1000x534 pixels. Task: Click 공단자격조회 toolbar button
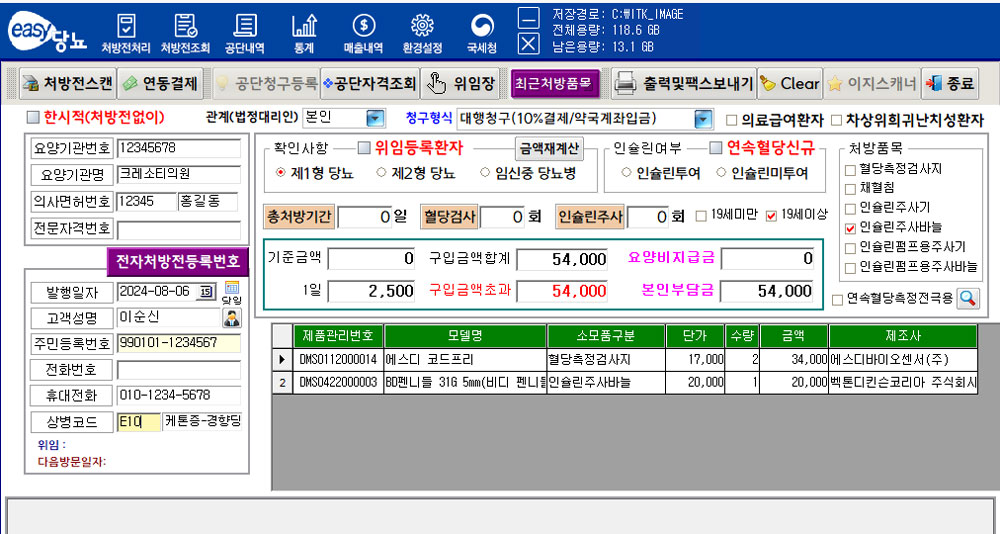point(369,84)
